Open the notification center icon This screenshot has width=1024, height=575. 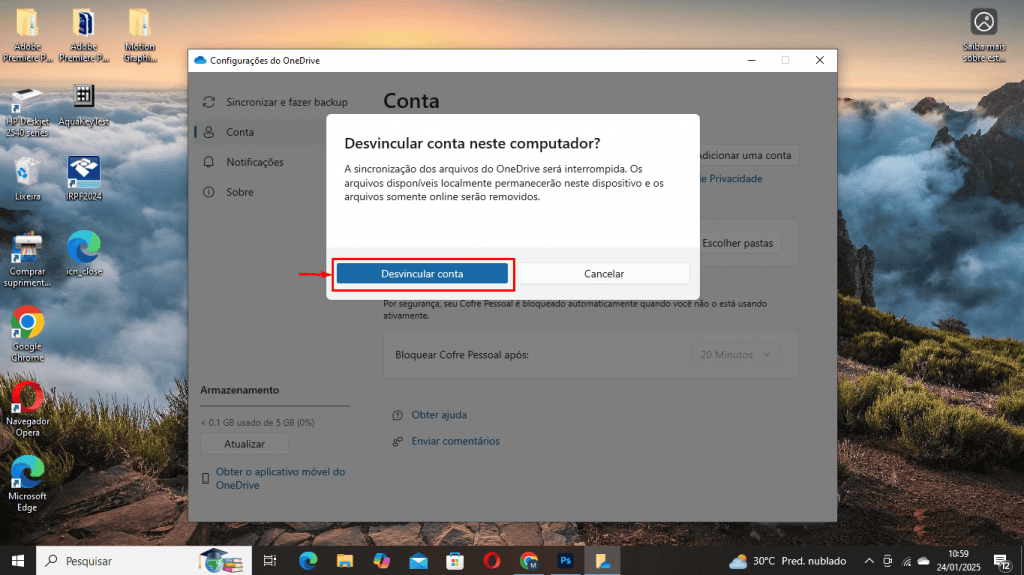coord(1002,561)
